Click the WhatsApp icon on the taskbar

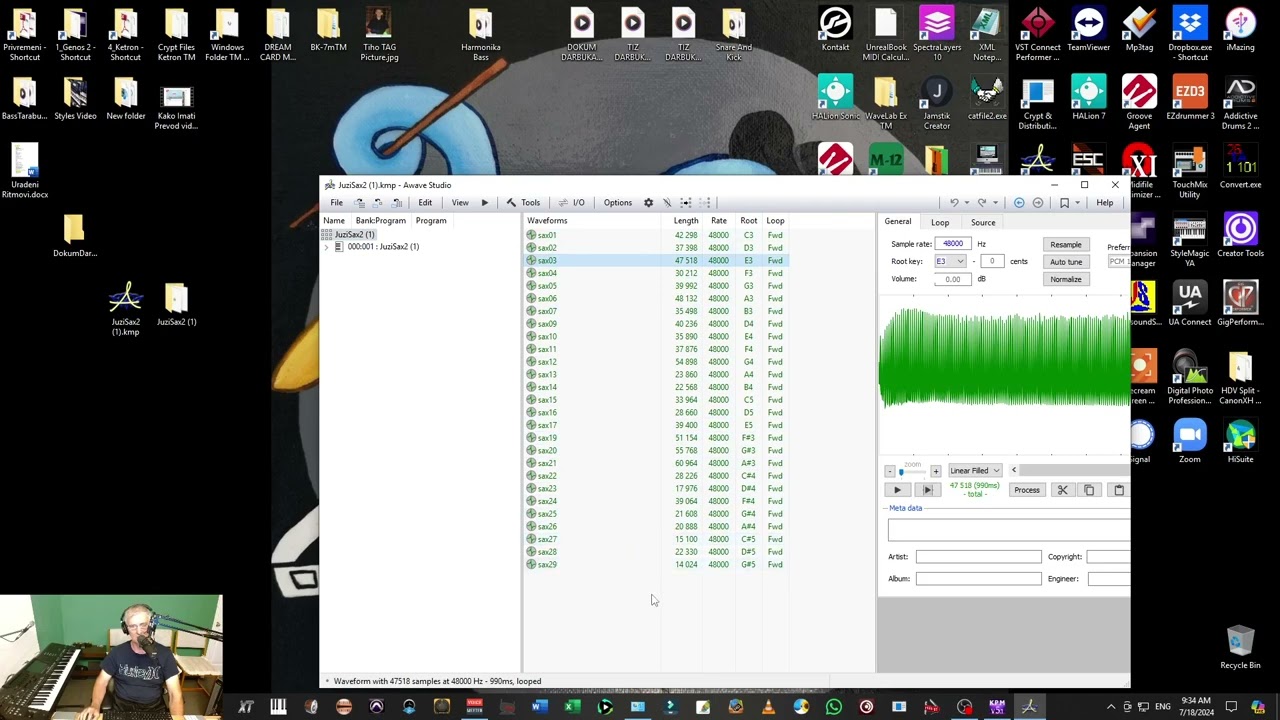tap(834, 707)
